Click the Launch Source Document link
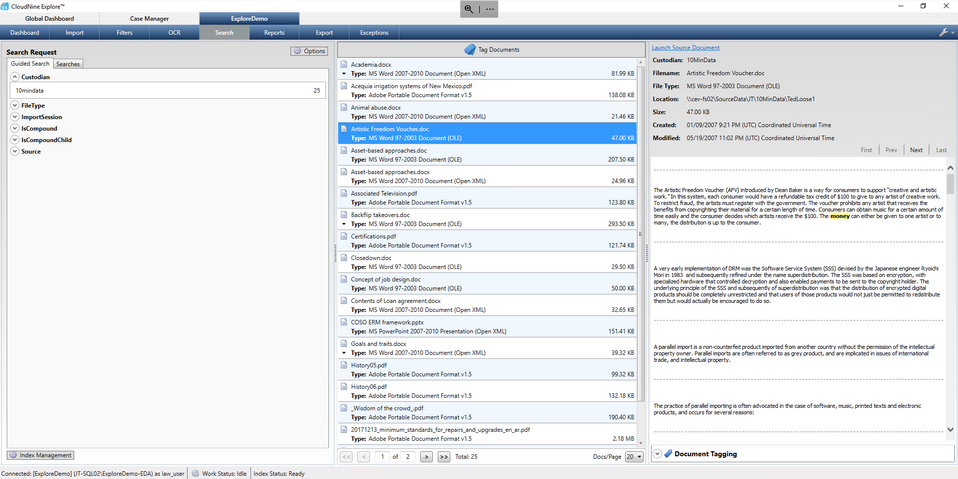 click(x=685, y=47)
